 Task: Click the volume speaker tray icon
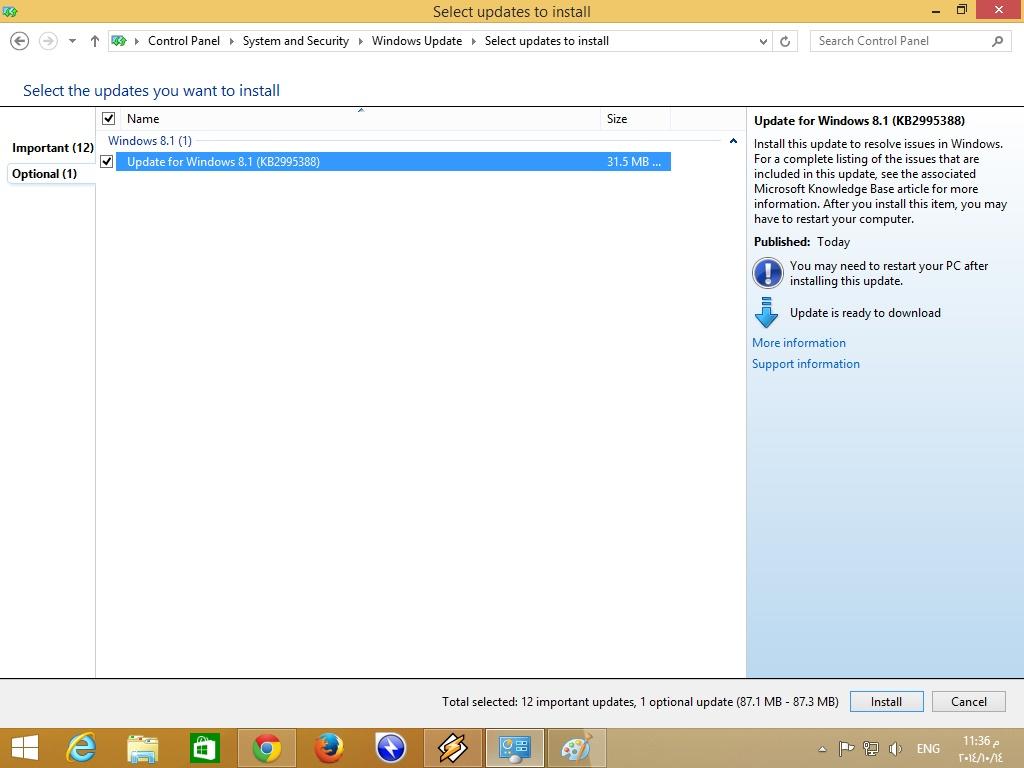point(895,748)
